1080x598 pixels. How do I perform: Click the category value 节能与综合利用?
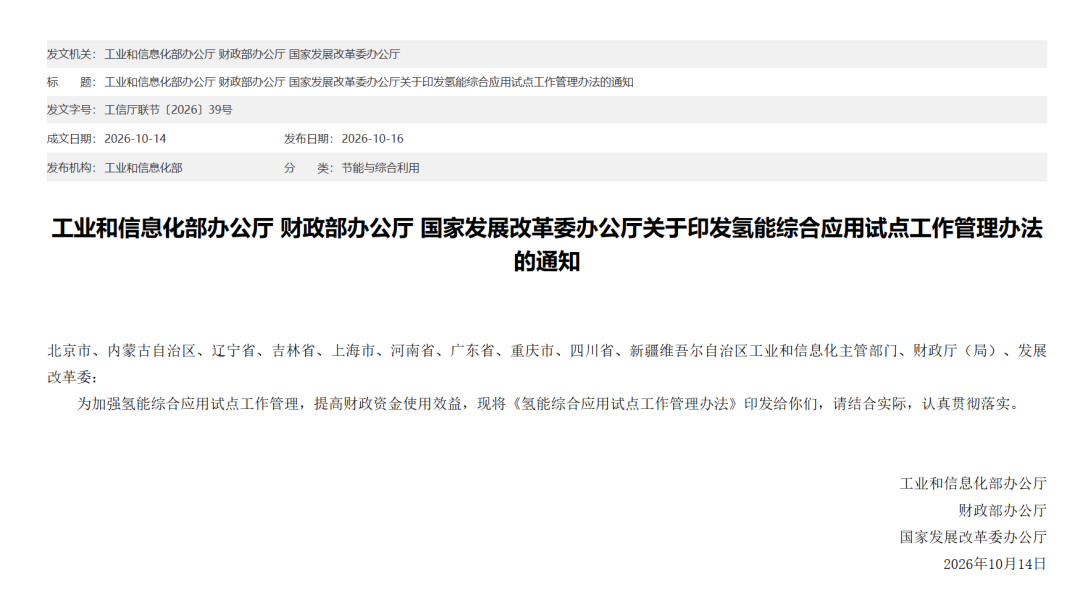click(x=380, y=168)
